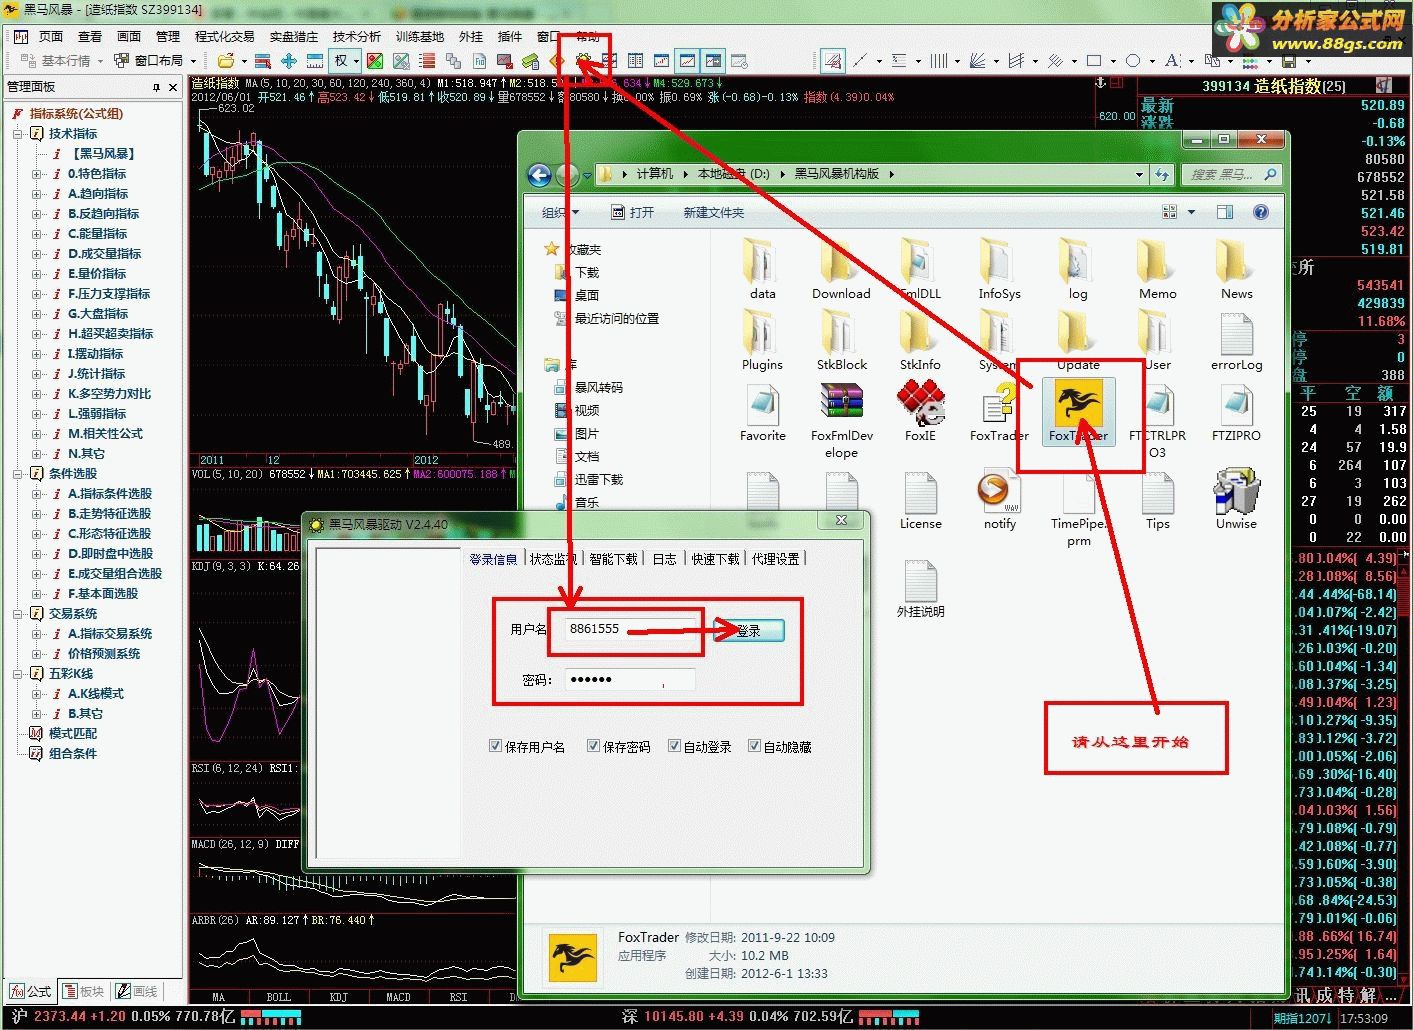Click the BOLL indicator tab below chart
1414x1030 pixels.
278,997
